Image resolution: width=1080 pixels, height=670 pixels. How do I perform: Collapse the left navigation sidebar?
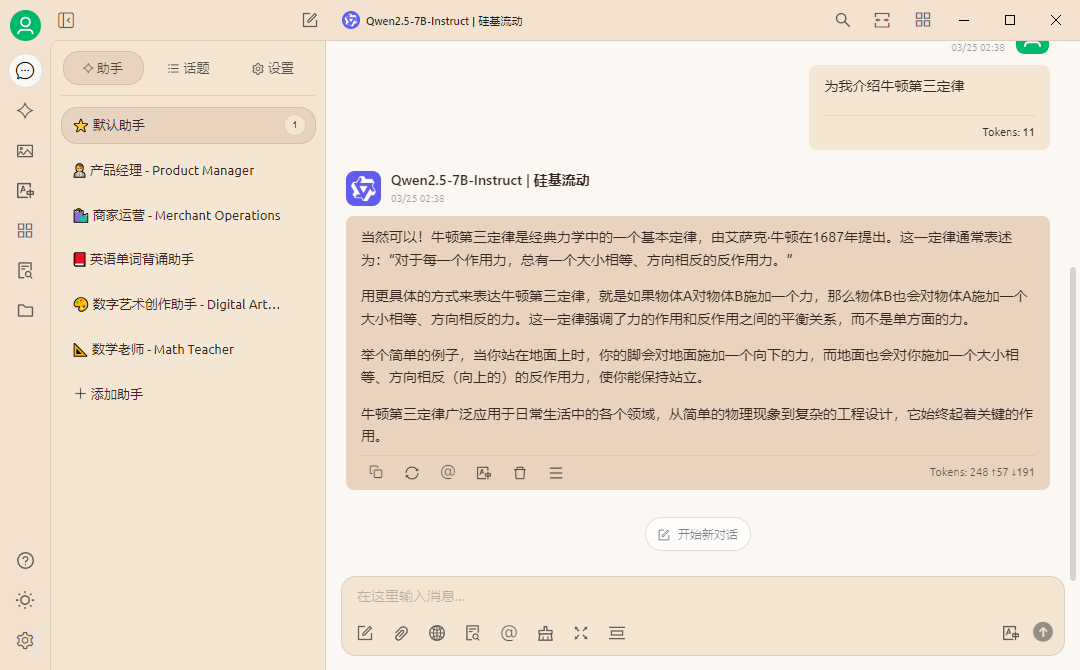65,19
